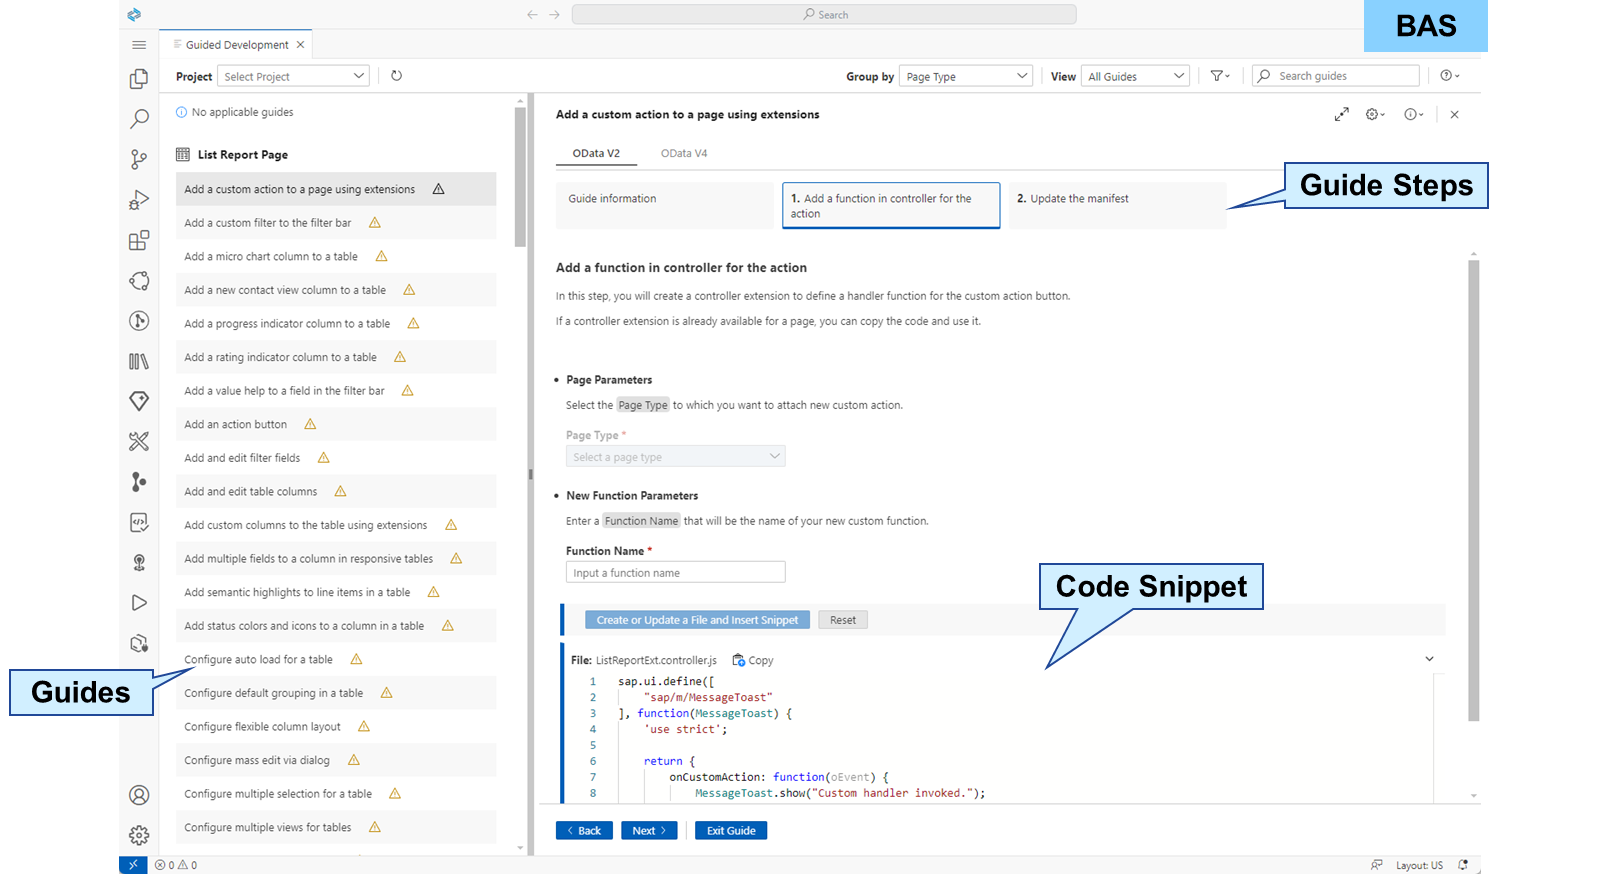The height and width of the screenshot is (874, 1600).
Task: Select Configure auto load for a table
Action: (336, 659)
